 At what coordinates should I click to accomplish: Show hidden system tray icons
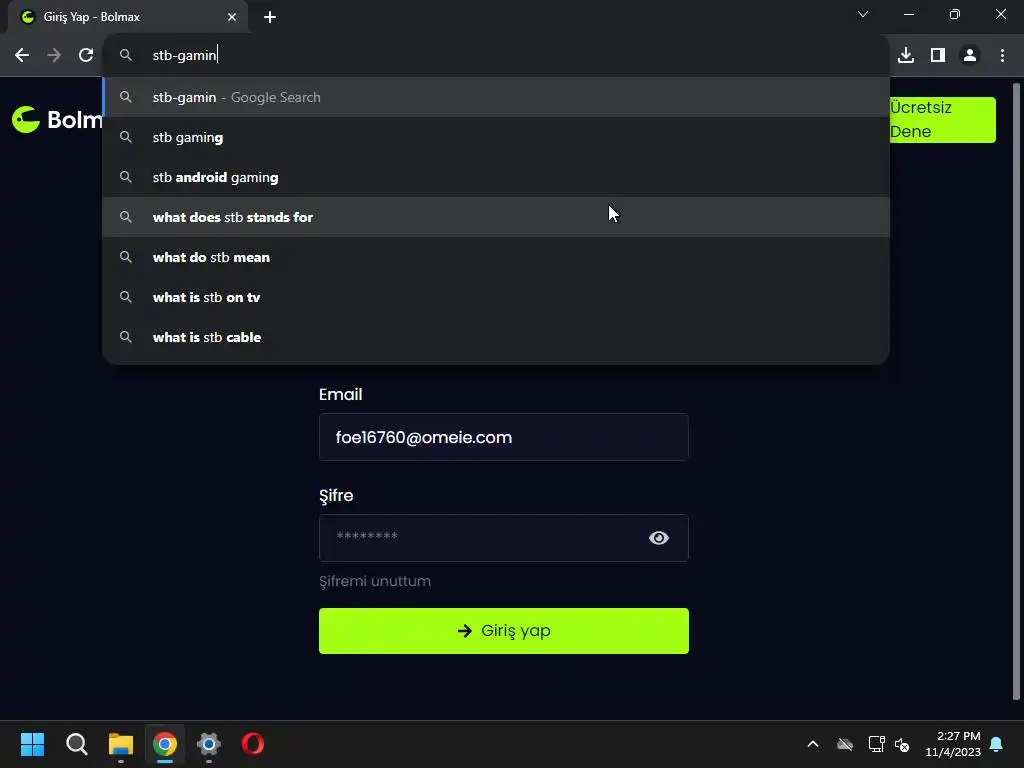pyautogui.click(x=813, y=744)
